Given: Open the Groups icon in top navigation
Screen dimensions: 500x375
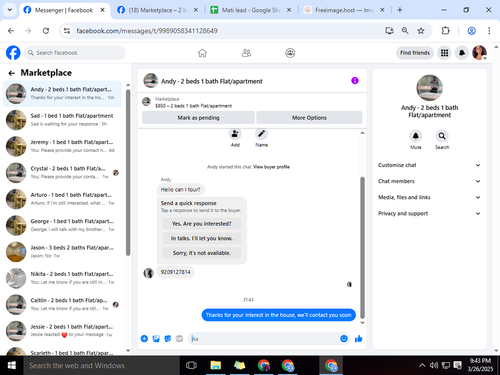Looking at the screenshot, I should click(290, 53).
